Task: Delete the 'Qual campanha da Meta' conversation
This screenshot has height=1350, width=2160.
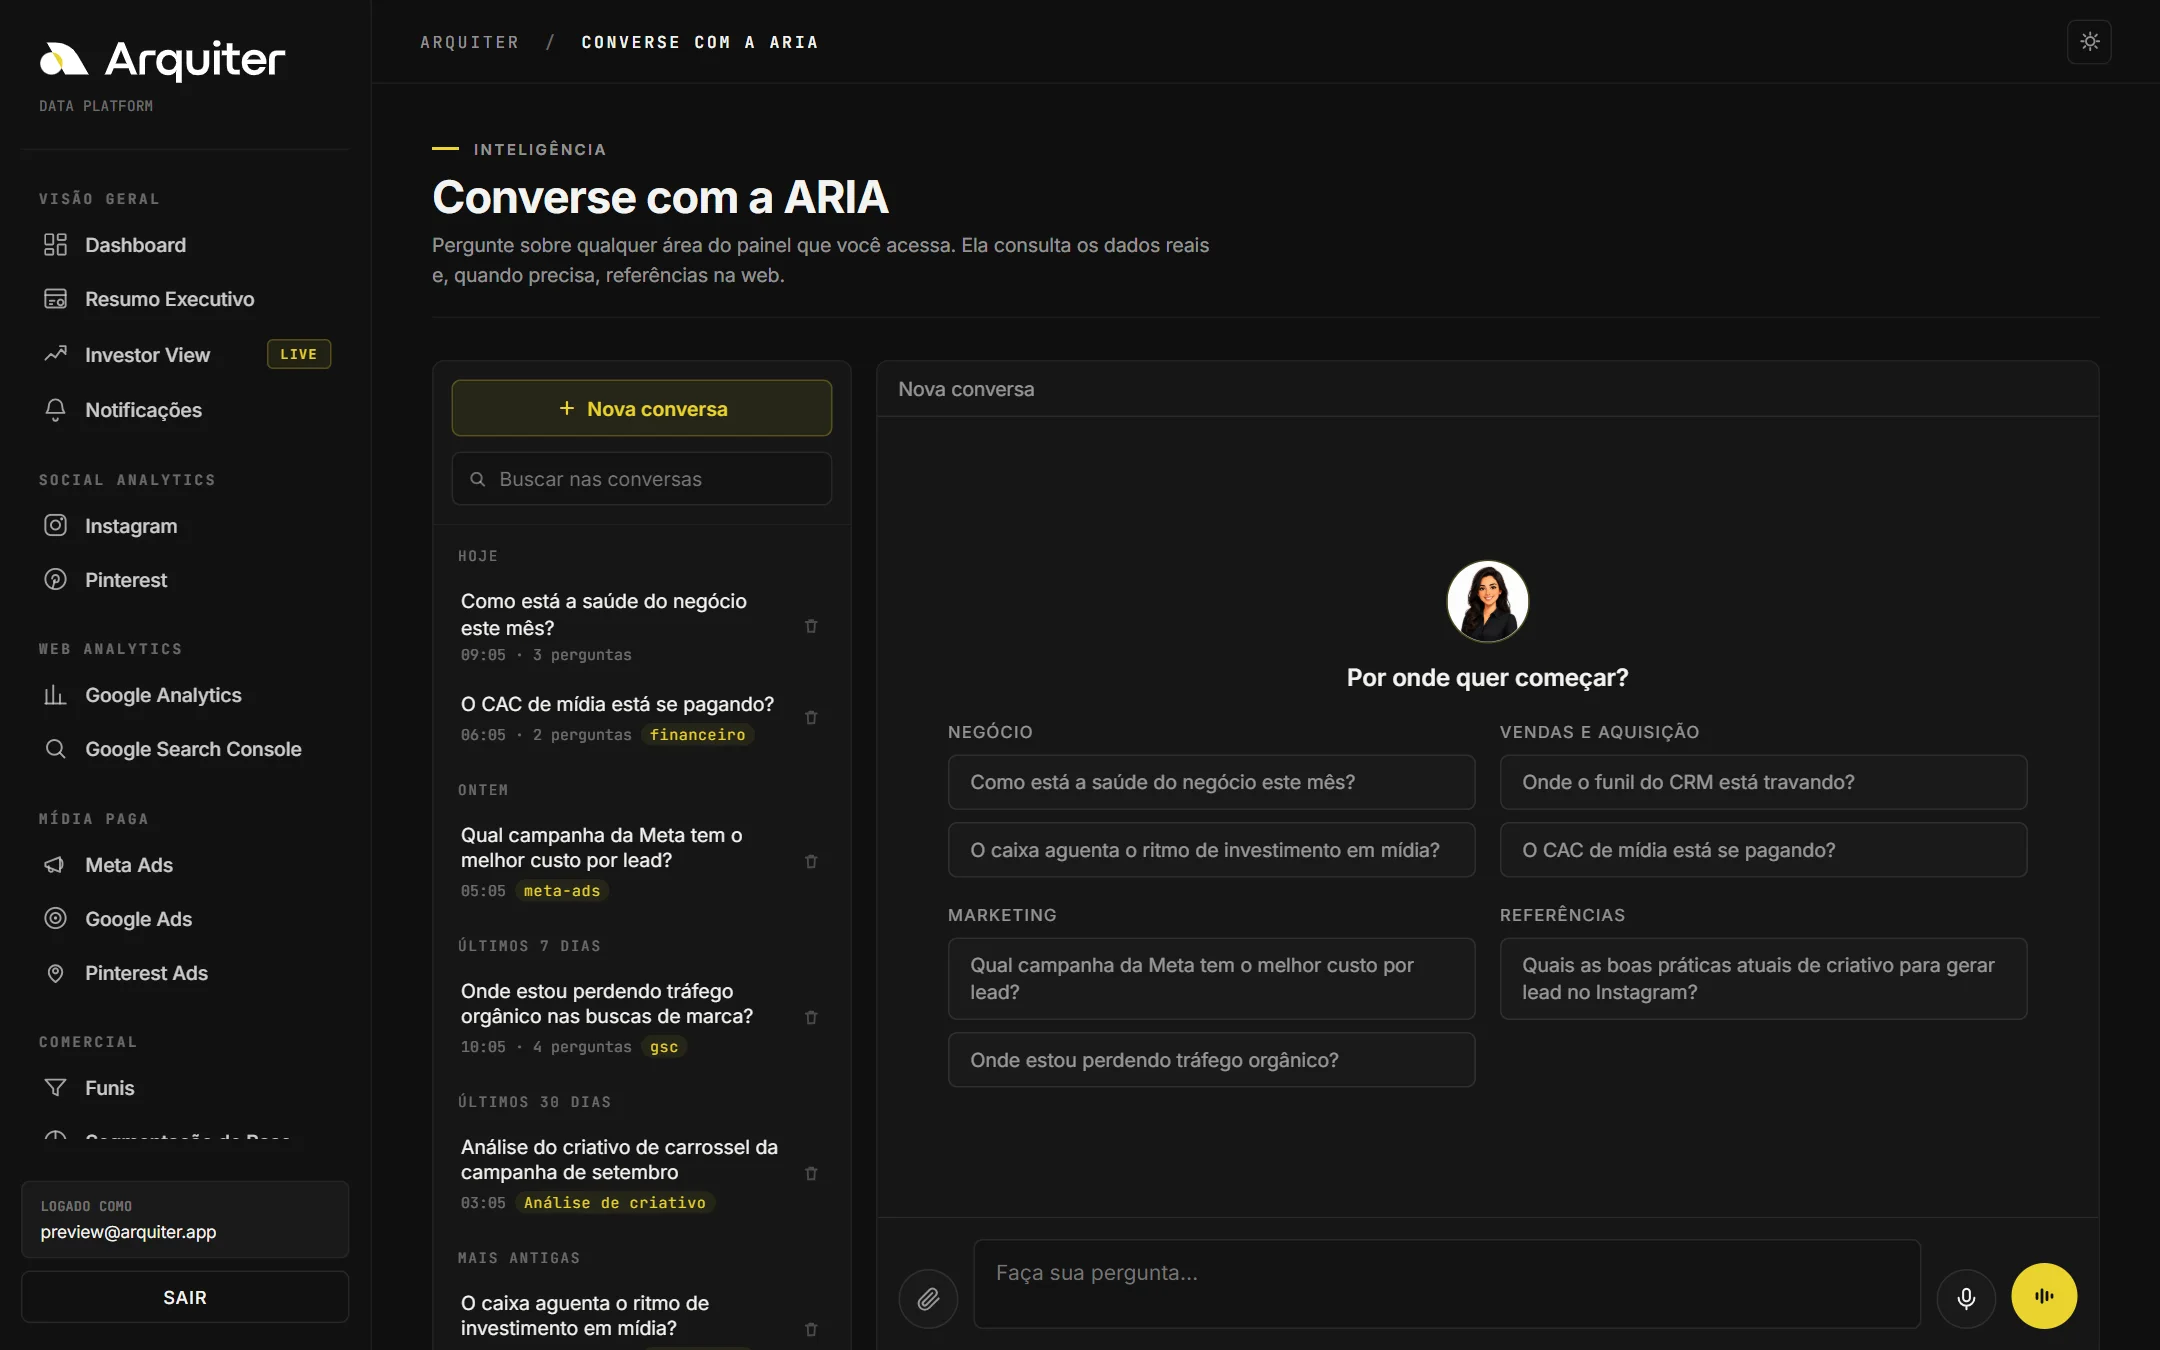Action: pos(811,861)
